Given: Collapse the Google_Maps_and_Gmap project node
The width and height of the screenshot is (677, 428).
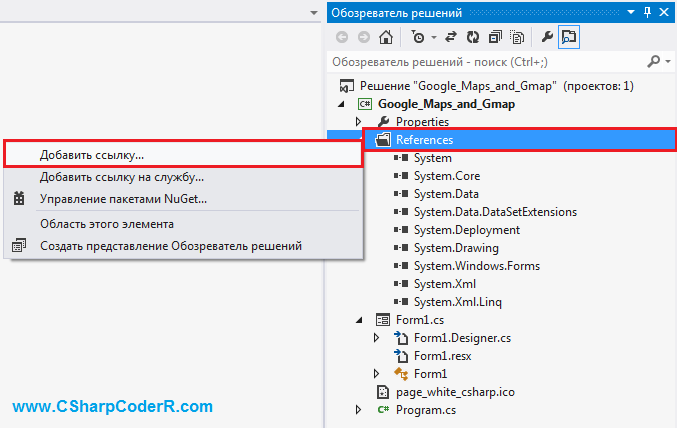Looking at the screenshot, I should pos(341,104).
